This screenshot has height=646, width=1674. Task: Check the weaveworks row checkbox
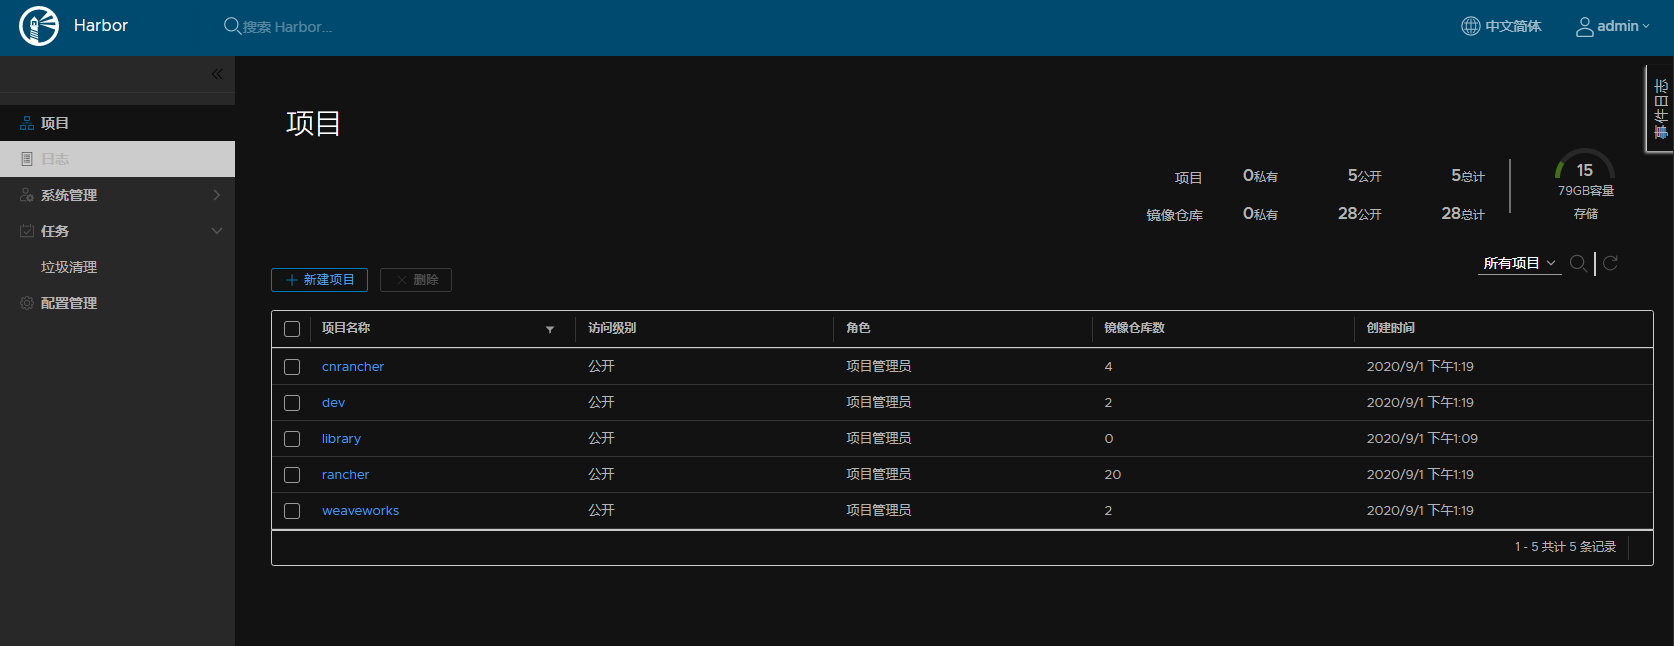click(292, 511)
